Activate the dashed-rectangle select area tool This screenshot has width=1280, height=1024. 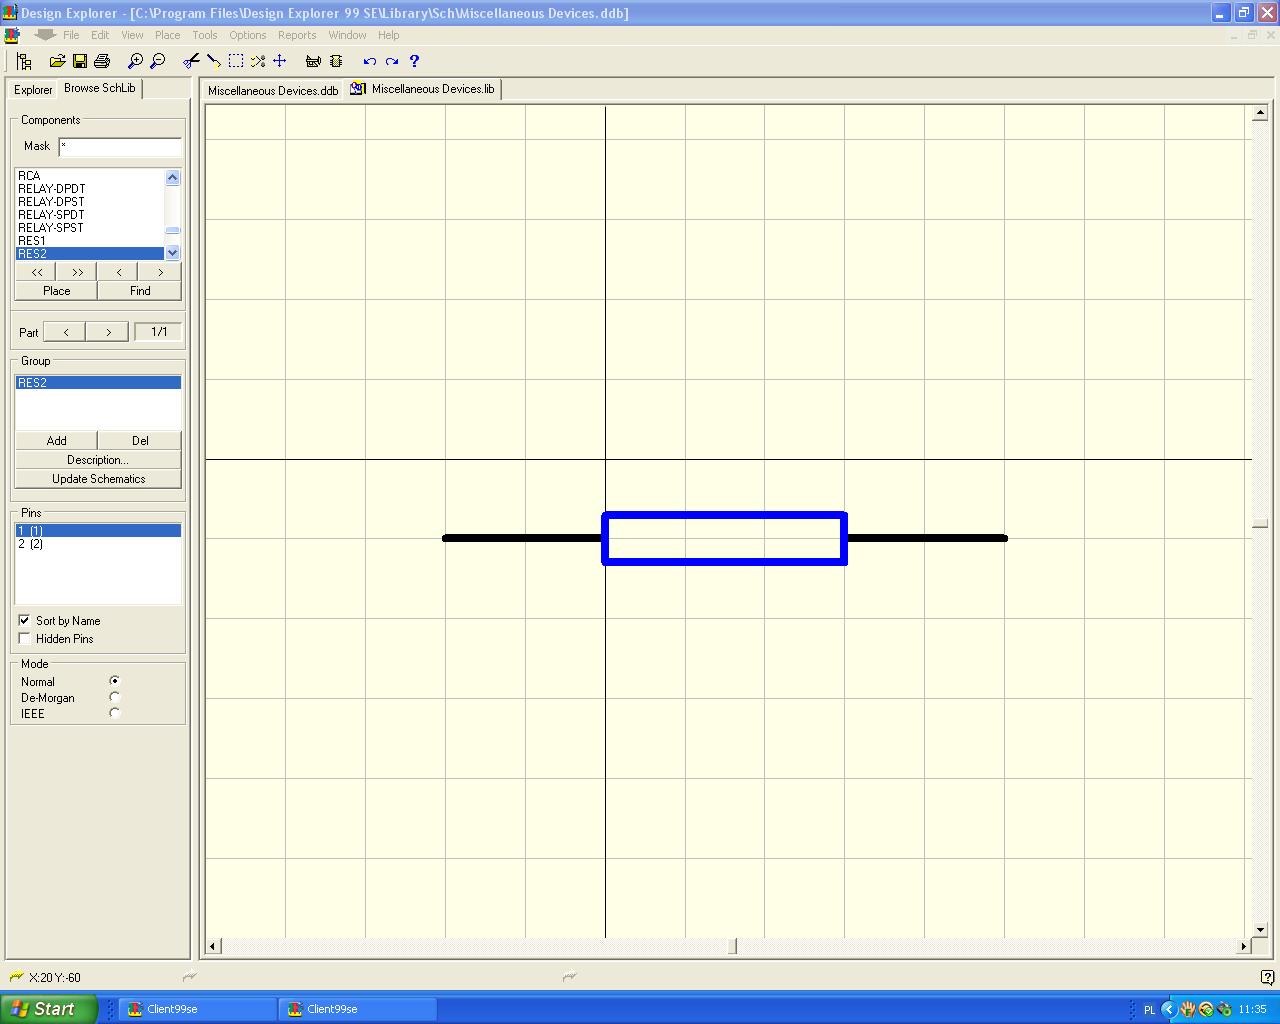(236, 61)
